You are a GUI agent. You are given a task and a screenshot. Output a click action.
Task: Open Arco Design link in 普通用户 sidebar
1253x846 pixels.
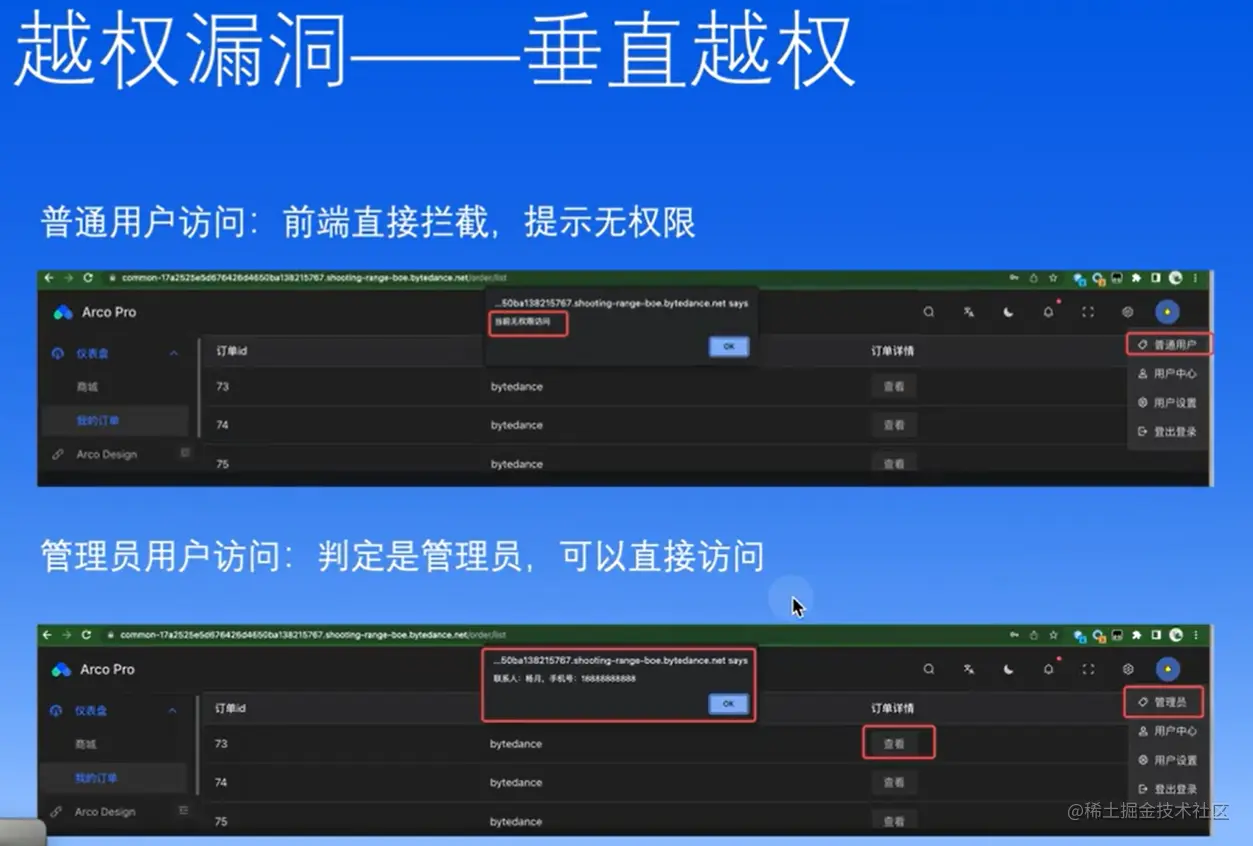pos(107,454)
